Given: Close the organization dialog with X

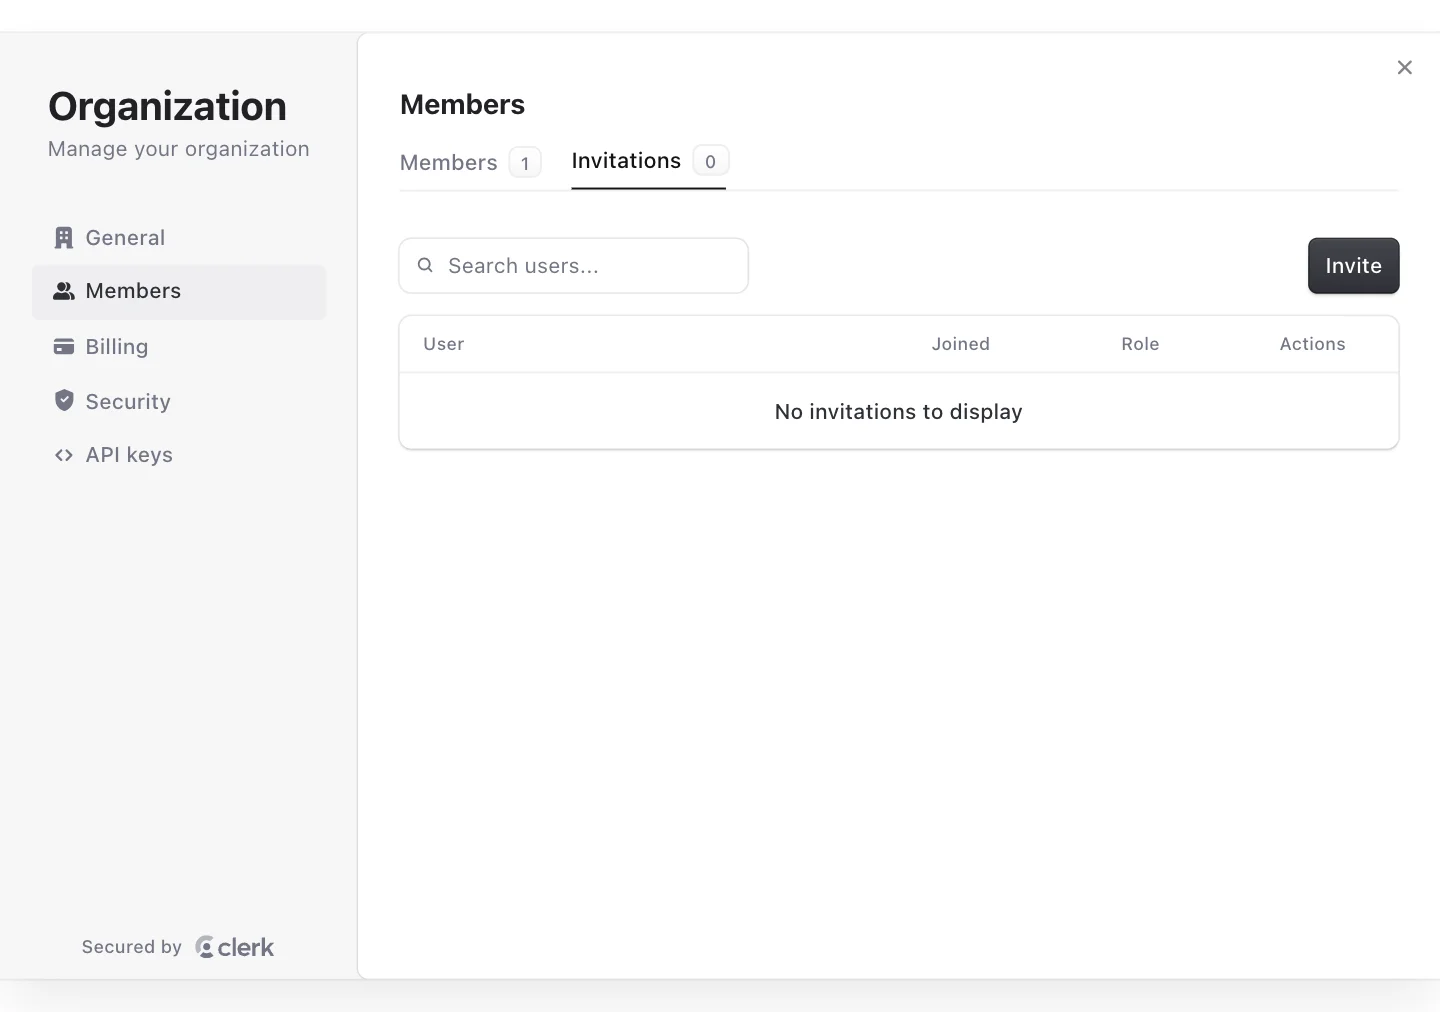Looking at the screenshot, I should tap(1405, 67).
